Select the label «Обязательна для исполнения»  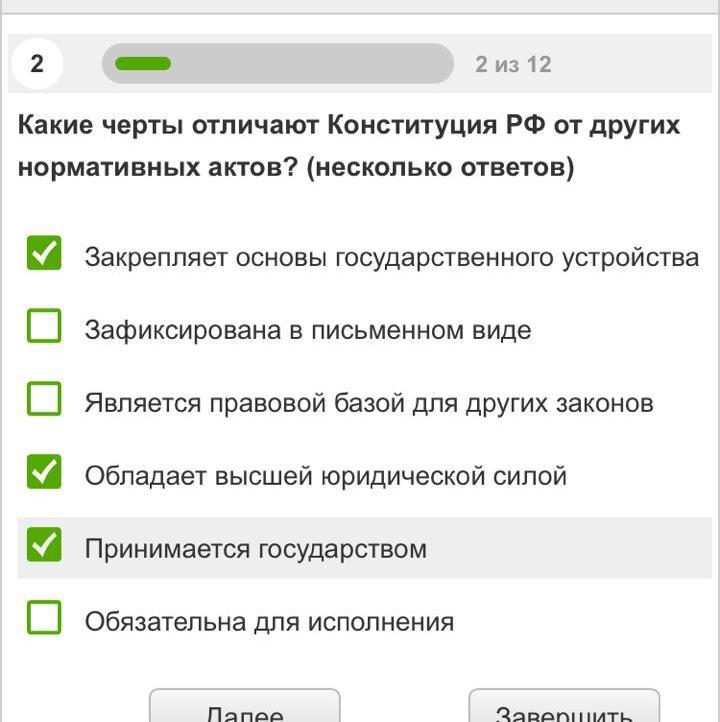(269, 622)
